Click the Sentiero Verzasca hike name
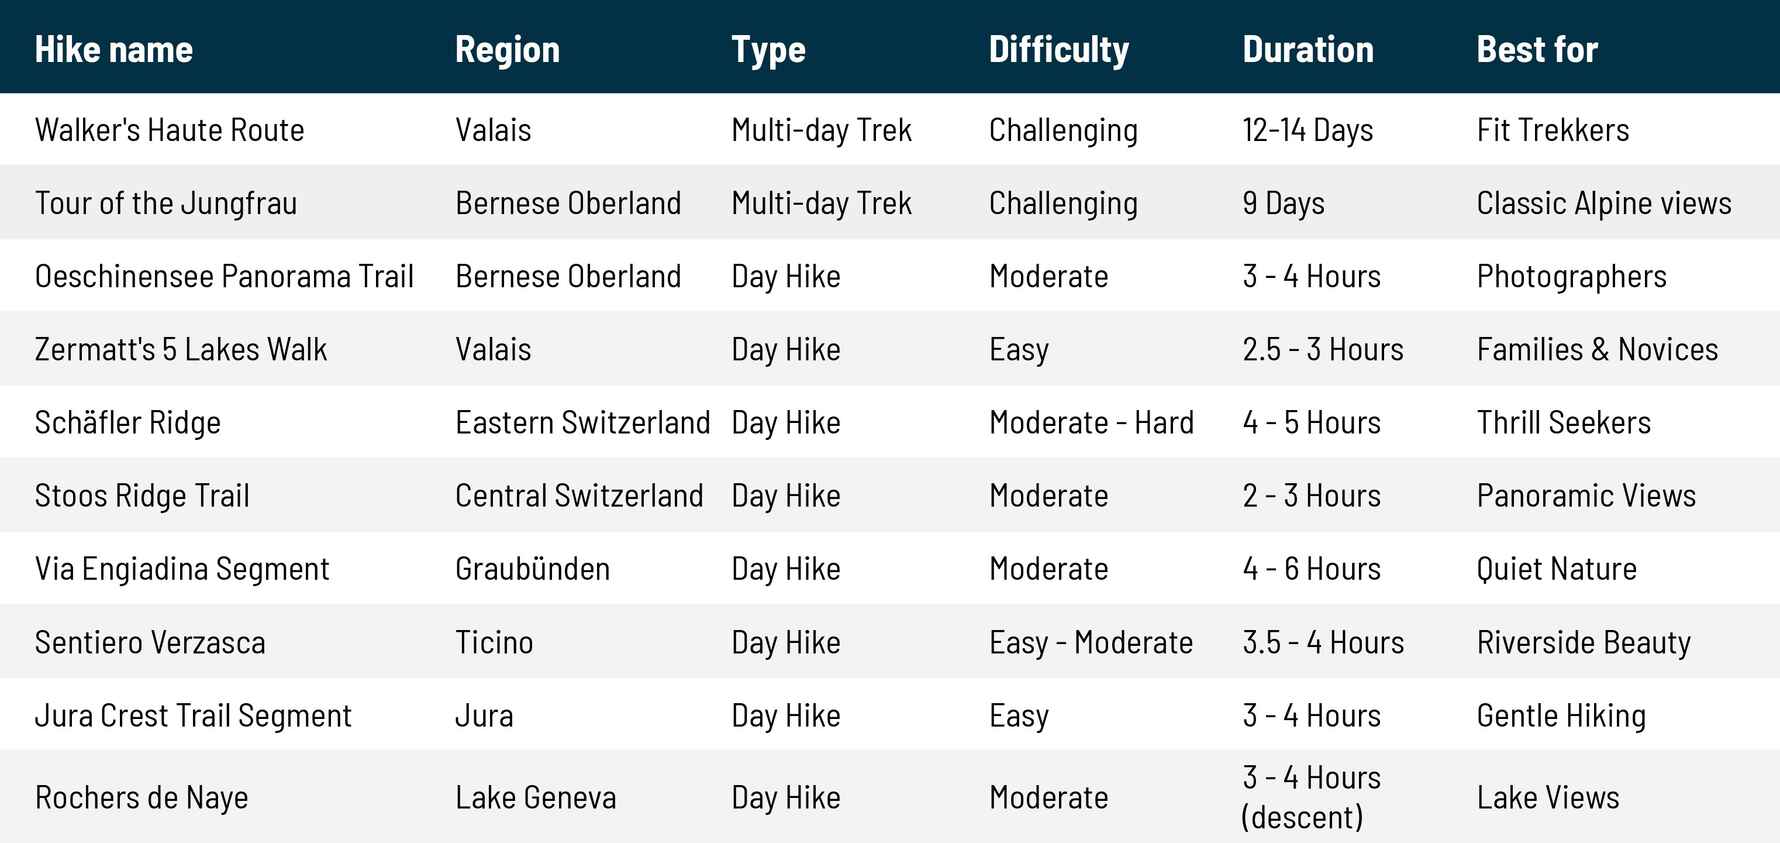 point(150,642)
